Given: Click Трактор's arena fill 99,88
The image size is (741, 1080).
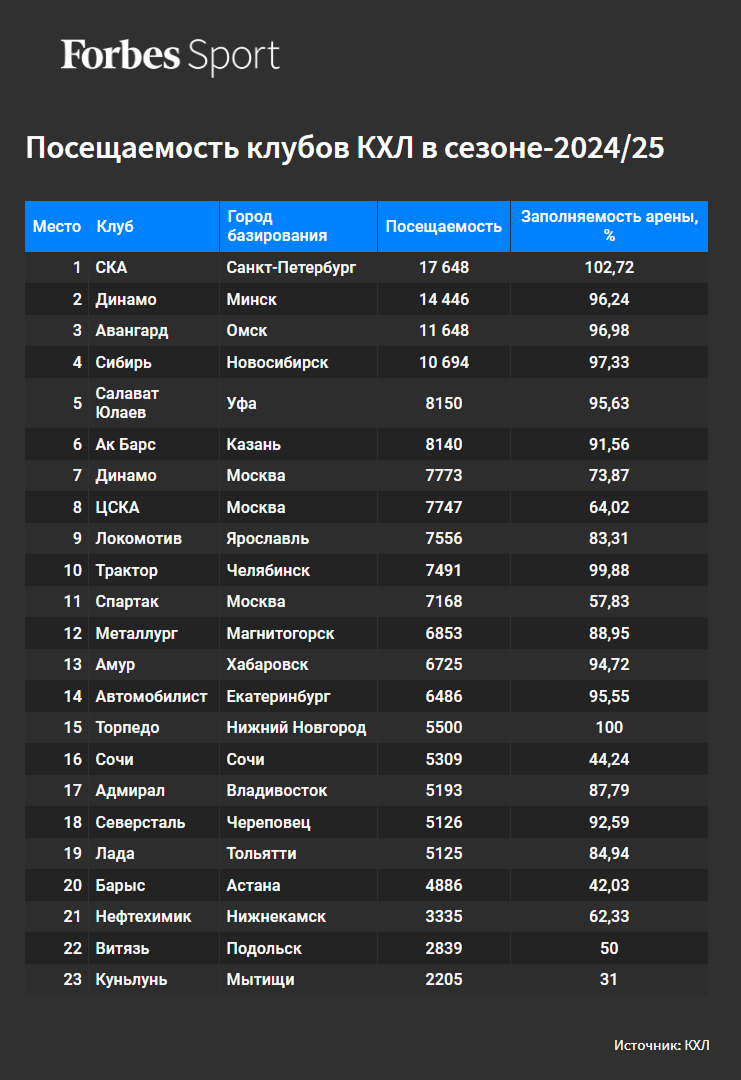Looking at the screenshot, I should (609, 570).
